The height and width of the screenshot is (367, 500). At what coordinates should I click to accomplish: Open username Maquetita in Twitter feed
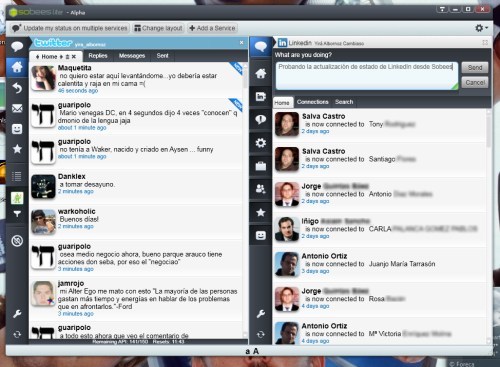[74, 68]
